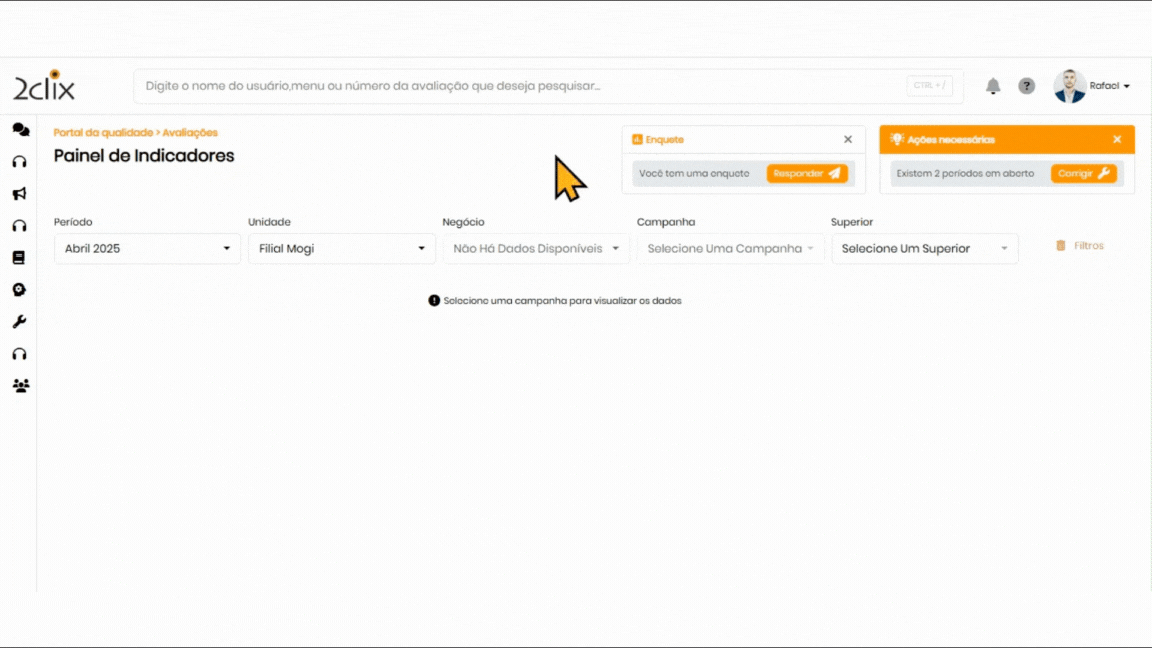Click the wrench icon in left sidebar
The height and width of the screenshot is (648, 1152).
(19, 322)
